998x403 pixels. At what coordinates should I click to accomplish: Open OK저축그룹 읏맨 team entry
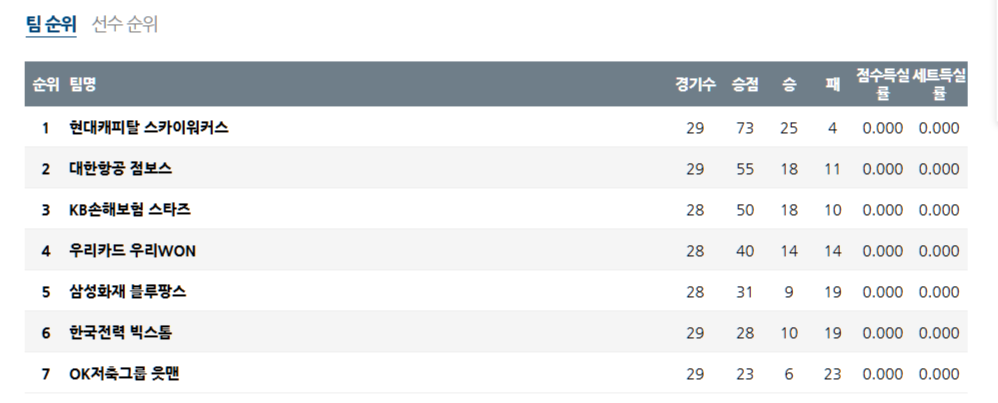click(124, 374)
